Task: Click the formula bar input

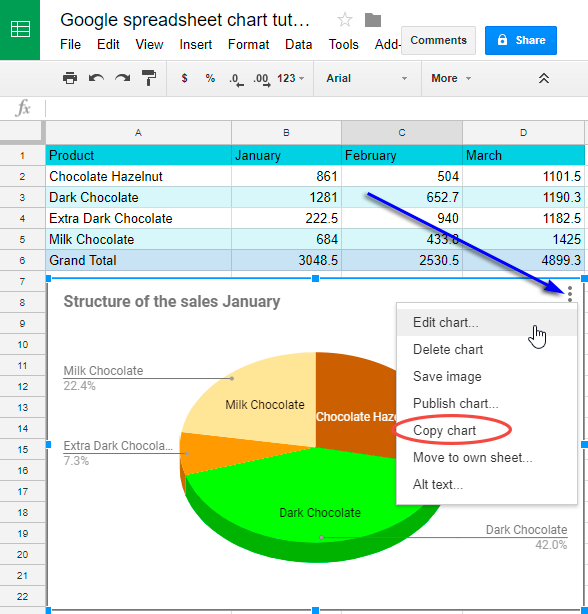Action: coord(316,108)
